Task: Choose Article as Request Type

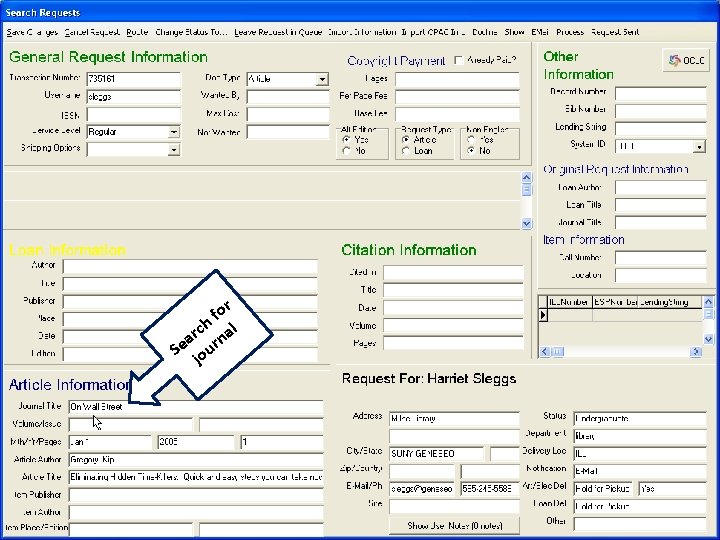Action: coord(405,140)
